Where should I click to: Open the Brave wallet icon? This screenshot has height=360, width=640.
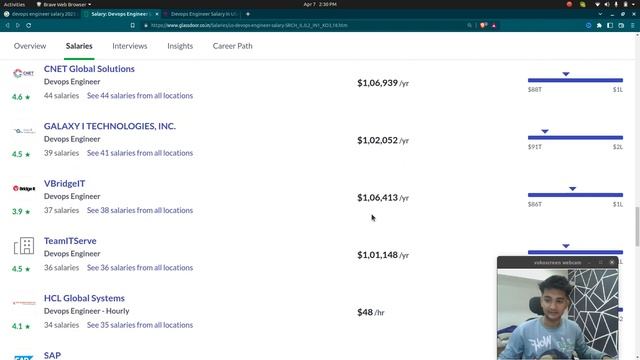coord(621,25)
